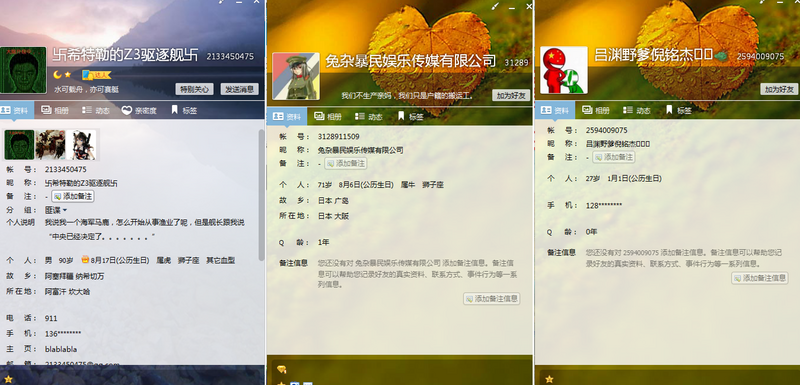Open 标签 tab in middle profile window
The height and width of the screenshot is (385, 800).
click(411, 116)
